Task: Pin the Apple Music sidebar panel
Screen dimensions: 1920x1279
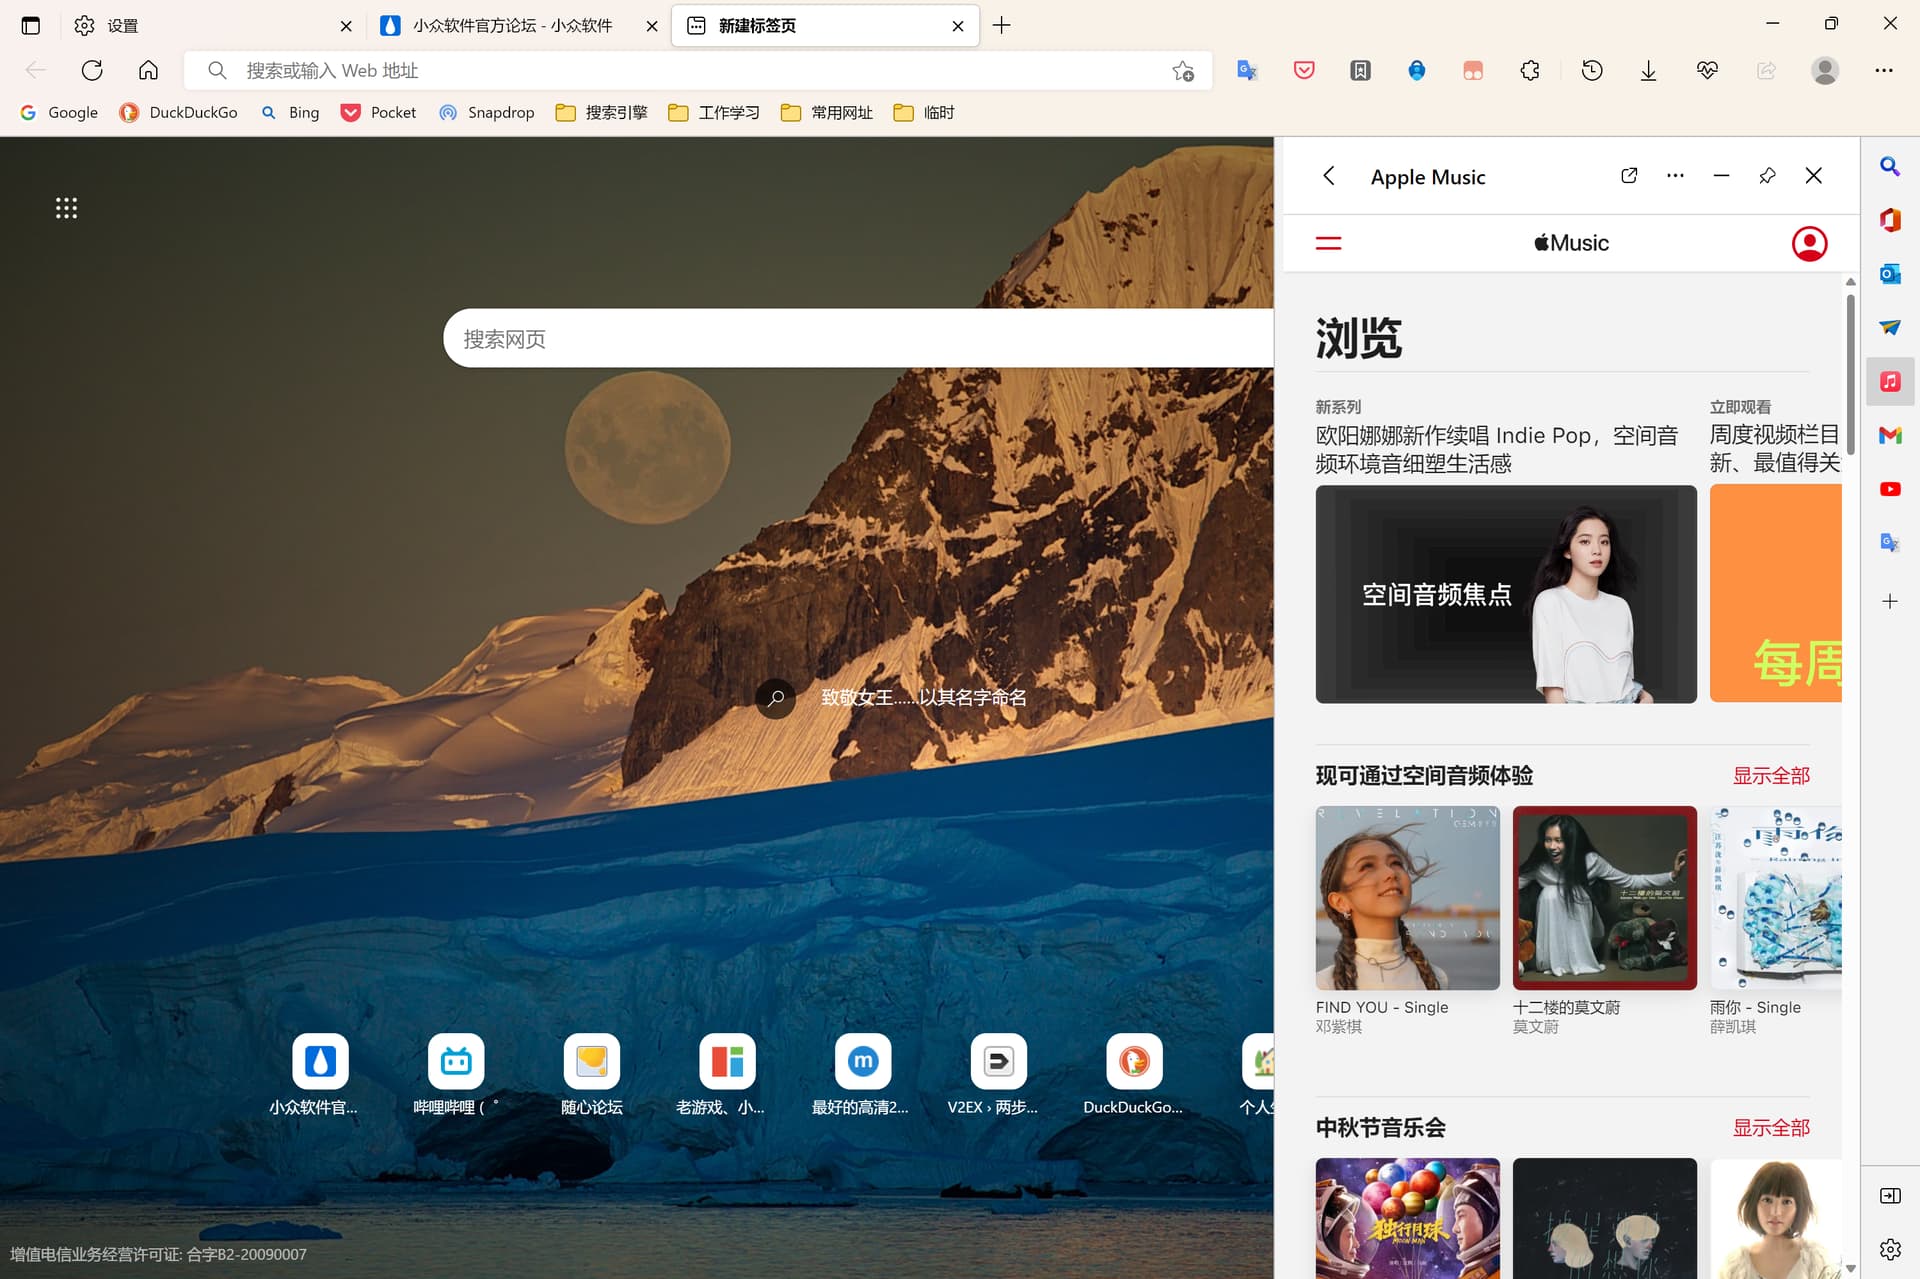Action: pyautogui.click(x=1767, y=176)
